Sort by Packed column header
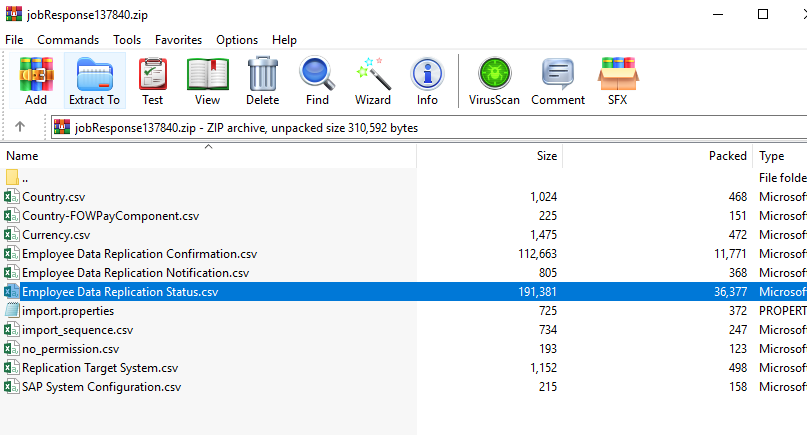 (x=657, y=155)
